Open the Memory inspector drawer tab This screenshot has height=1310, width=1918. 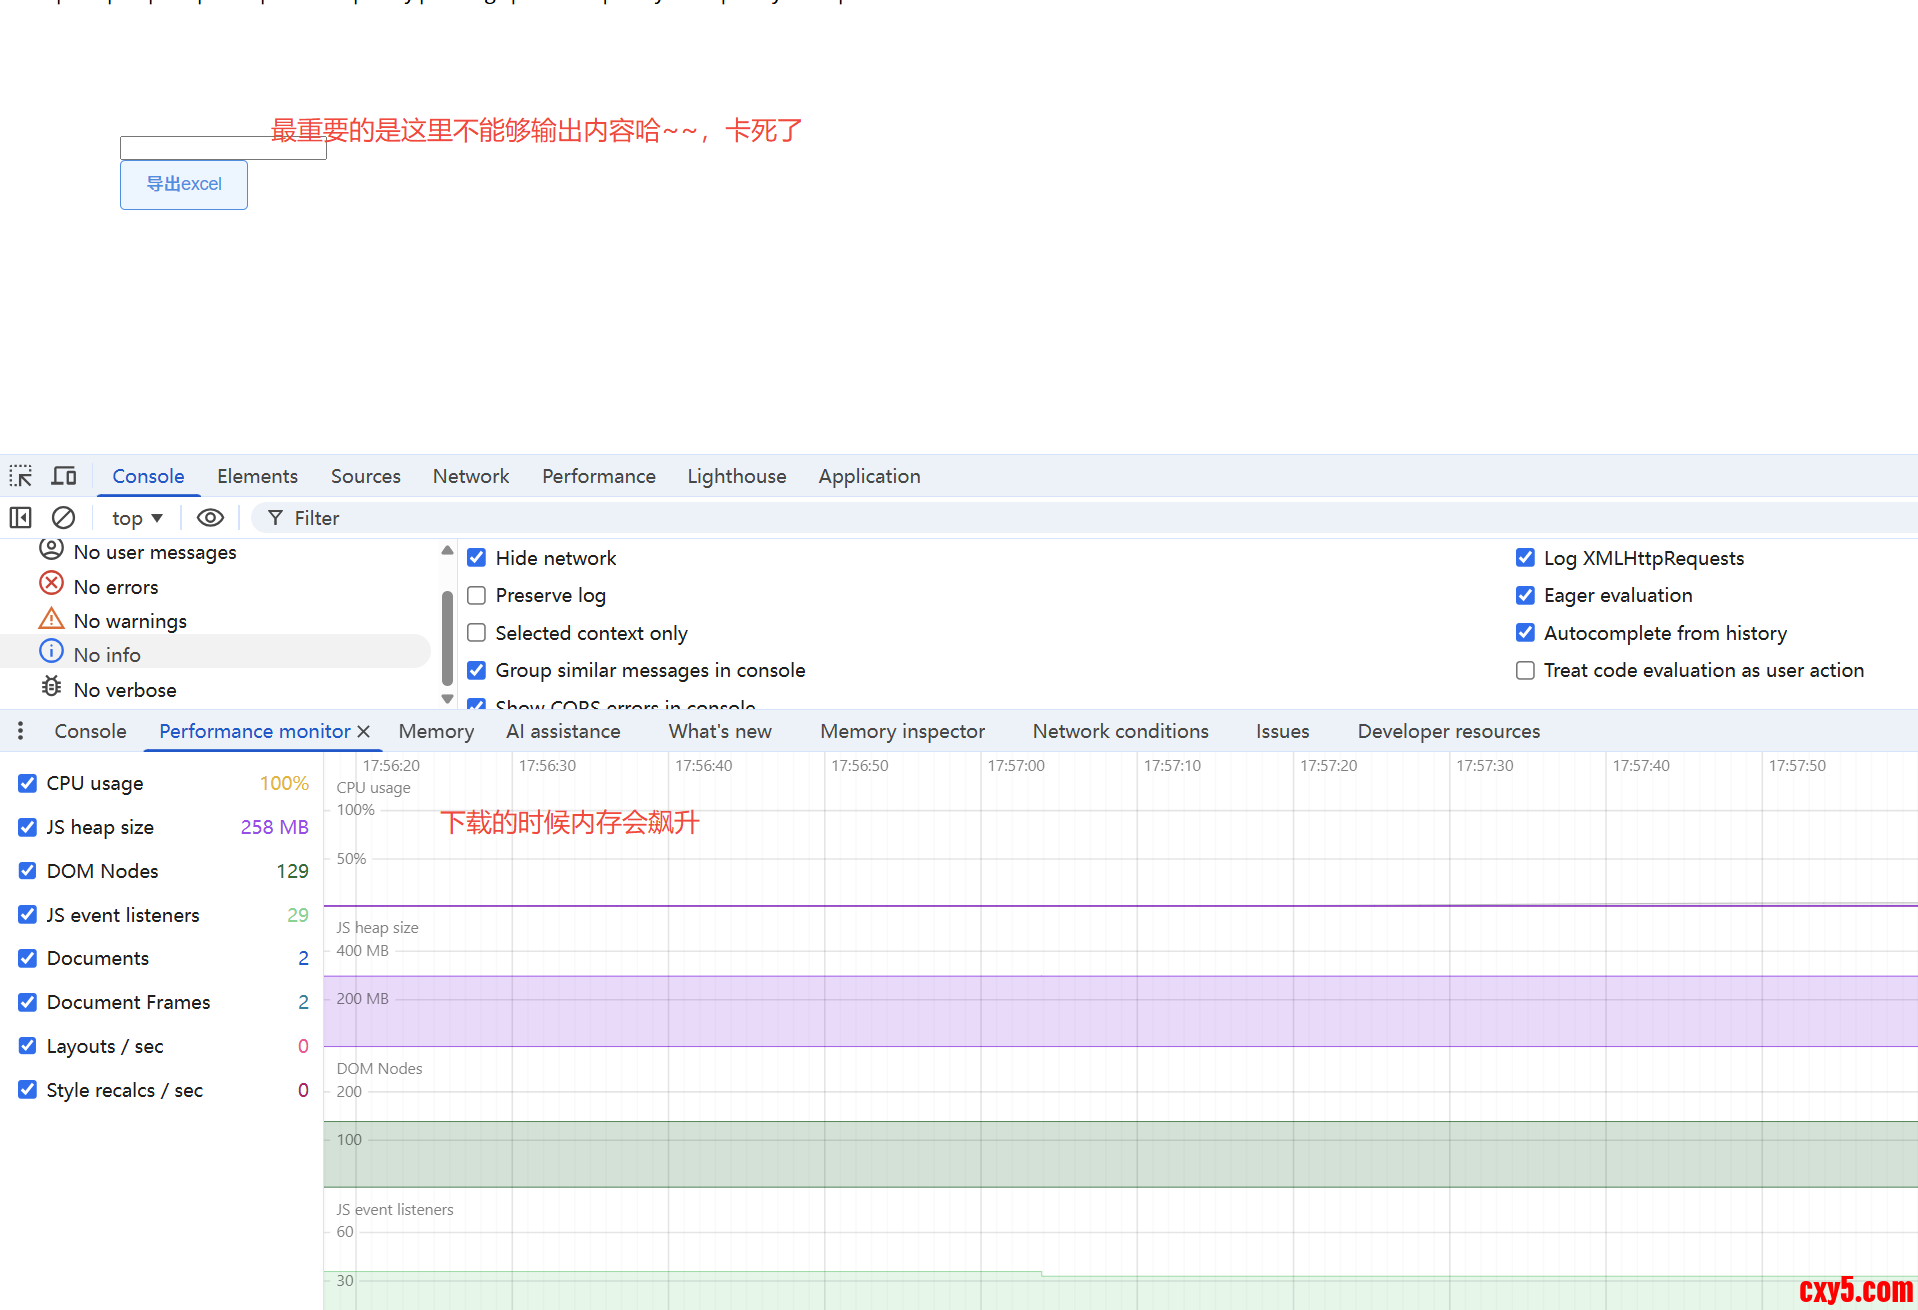902,731
